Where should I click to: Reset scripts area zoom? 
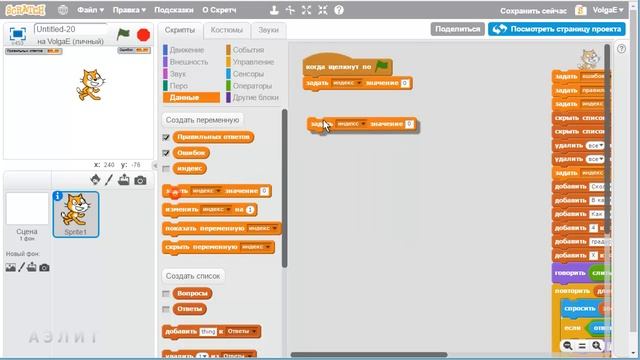coord(582,346)
